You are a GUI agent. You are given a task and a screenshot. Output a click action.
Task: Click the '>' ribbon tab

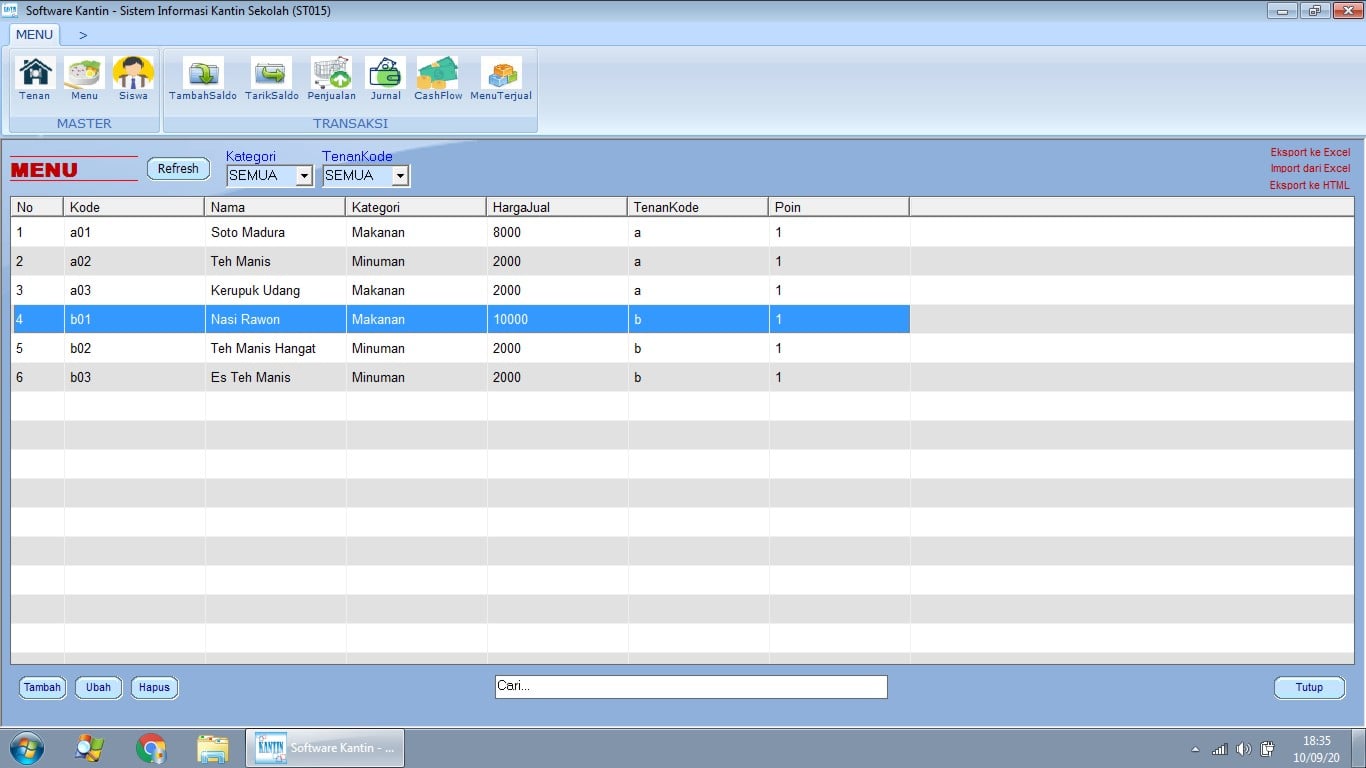tap(83, 35)
